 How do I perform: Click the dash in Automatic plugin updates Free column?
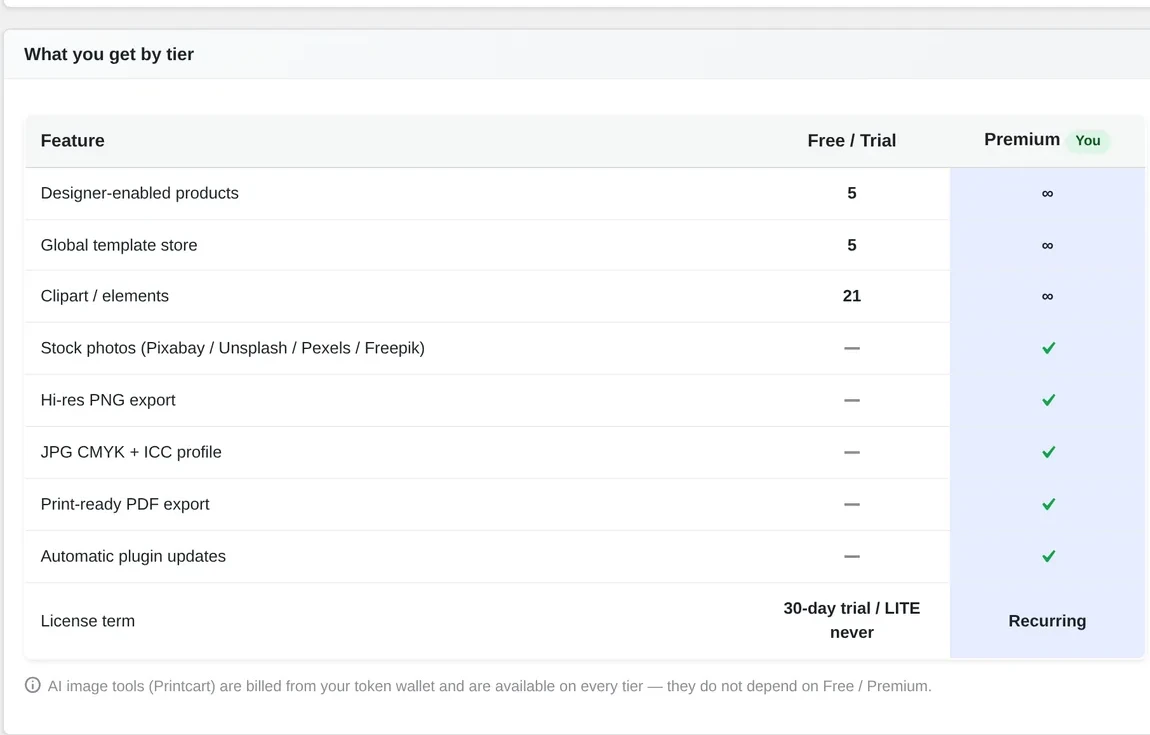click(x=851, y=557)
